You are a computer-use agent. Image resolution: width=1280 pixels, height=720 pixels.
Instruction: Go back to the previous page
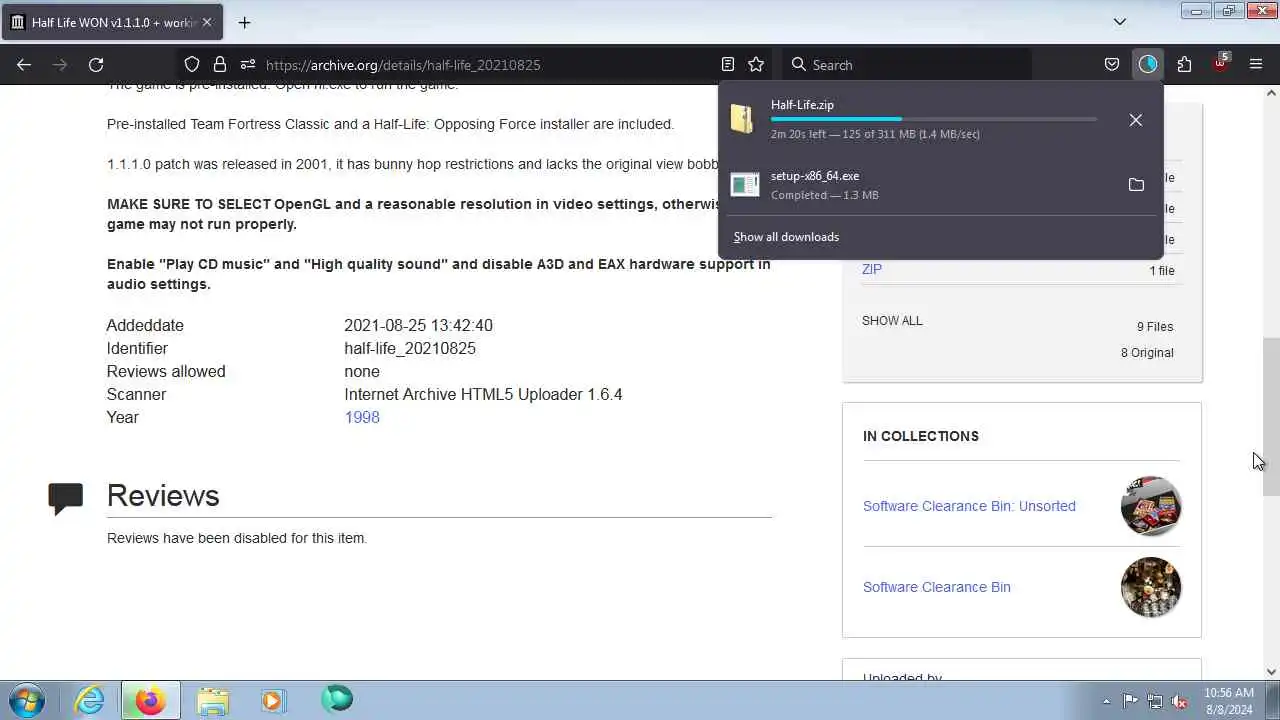coord(24,64)
